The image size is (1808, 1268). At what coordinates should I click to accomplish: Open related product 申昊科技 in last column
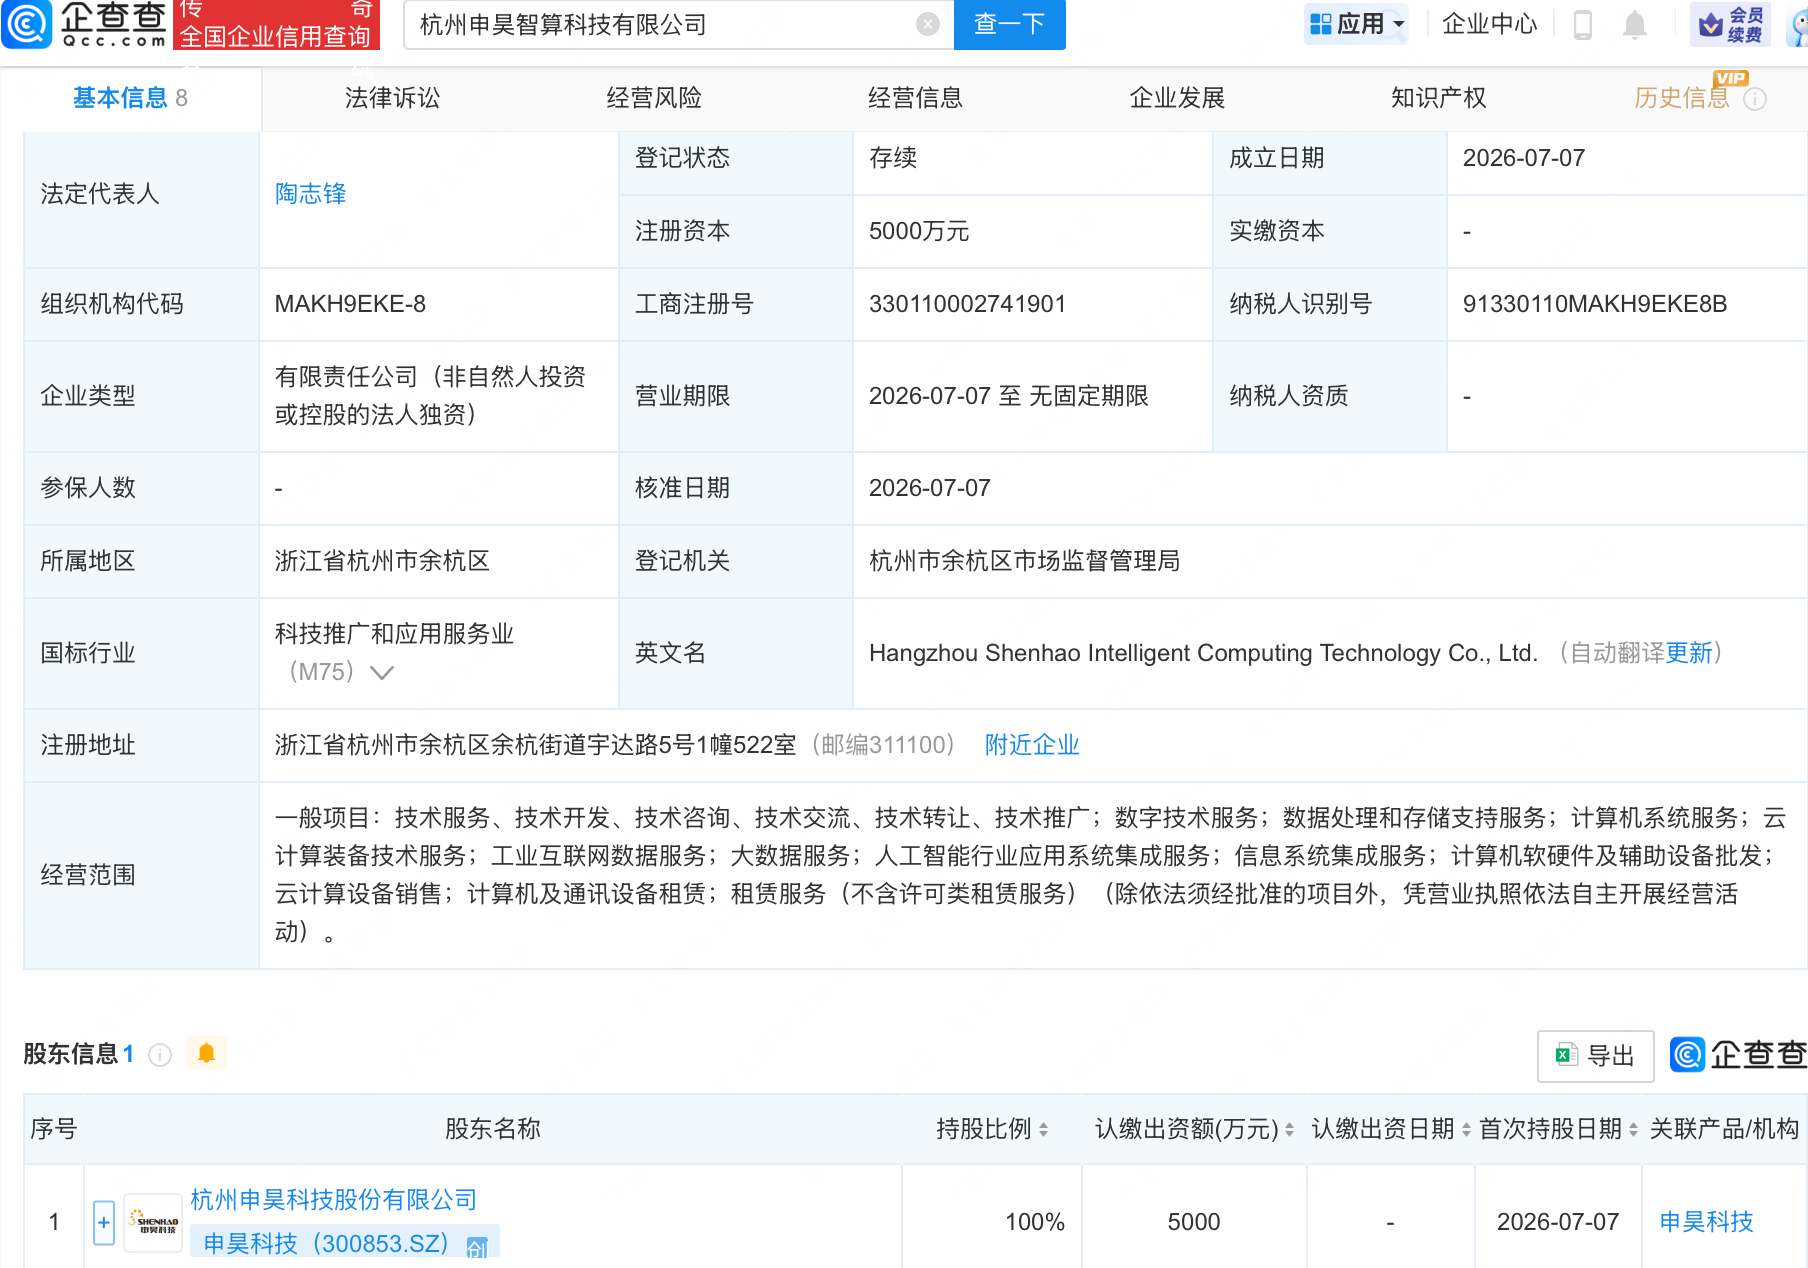1706,1222
